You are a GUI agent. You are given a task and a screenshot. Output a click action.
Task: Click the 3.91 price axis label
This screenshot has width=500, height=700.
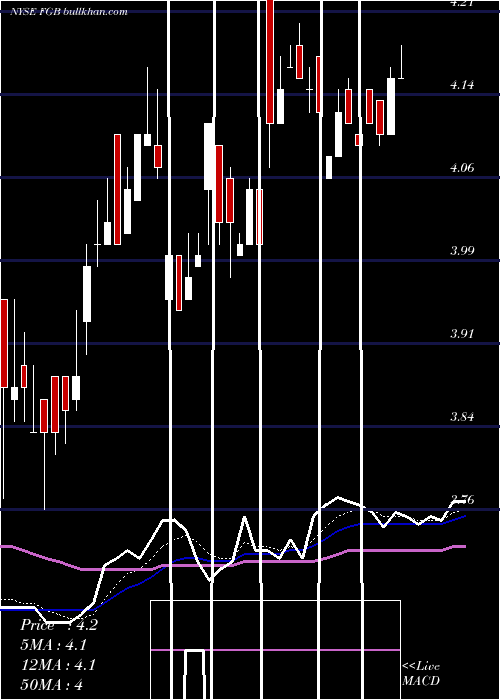pos(462,333)
